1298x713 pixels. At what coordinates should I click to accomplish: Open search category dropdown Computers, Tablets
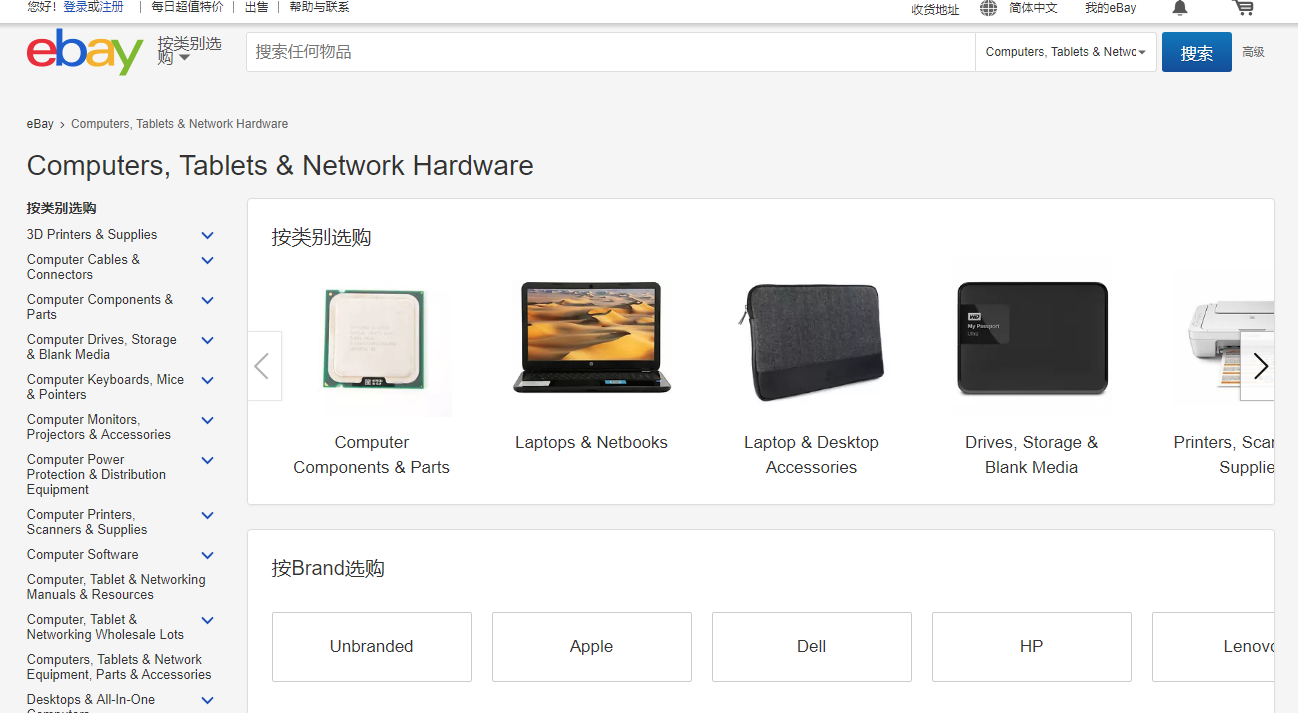pyautogui.click(x=1066, y=52)
